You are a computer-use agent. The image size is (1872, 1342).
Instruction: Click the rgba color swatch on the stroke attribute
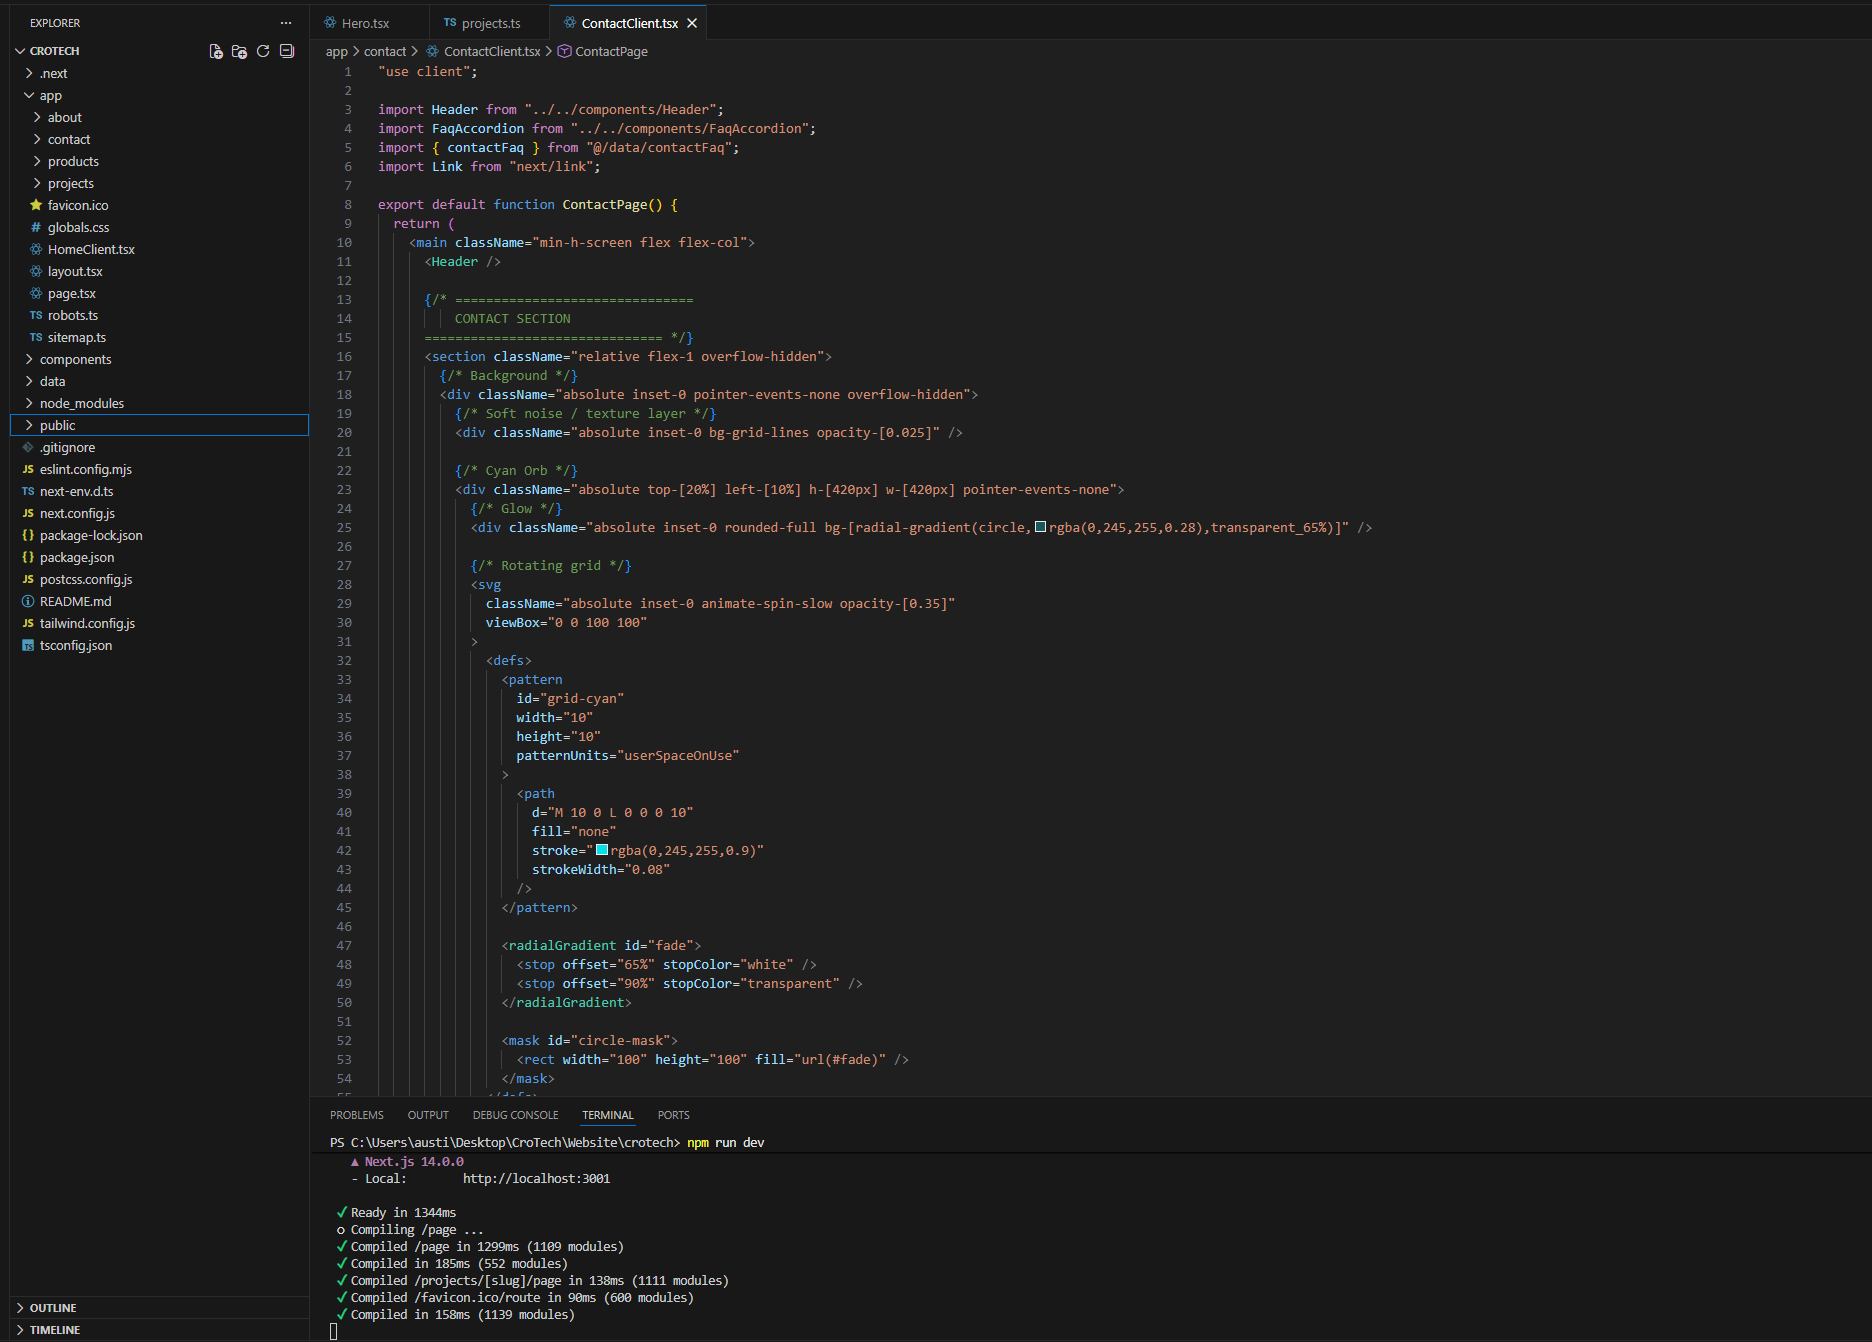(x=602, y=849)
